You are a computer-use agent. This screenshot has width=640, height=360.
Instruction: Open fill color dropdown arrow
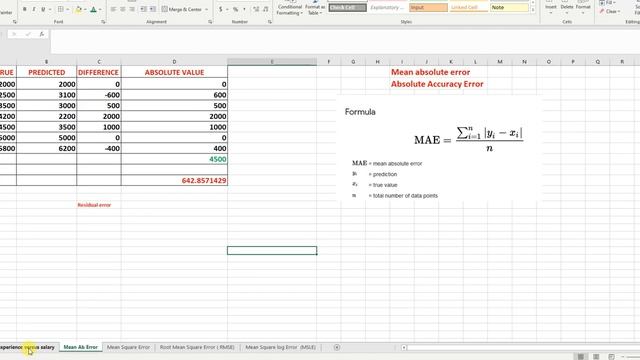click(85, 9)
